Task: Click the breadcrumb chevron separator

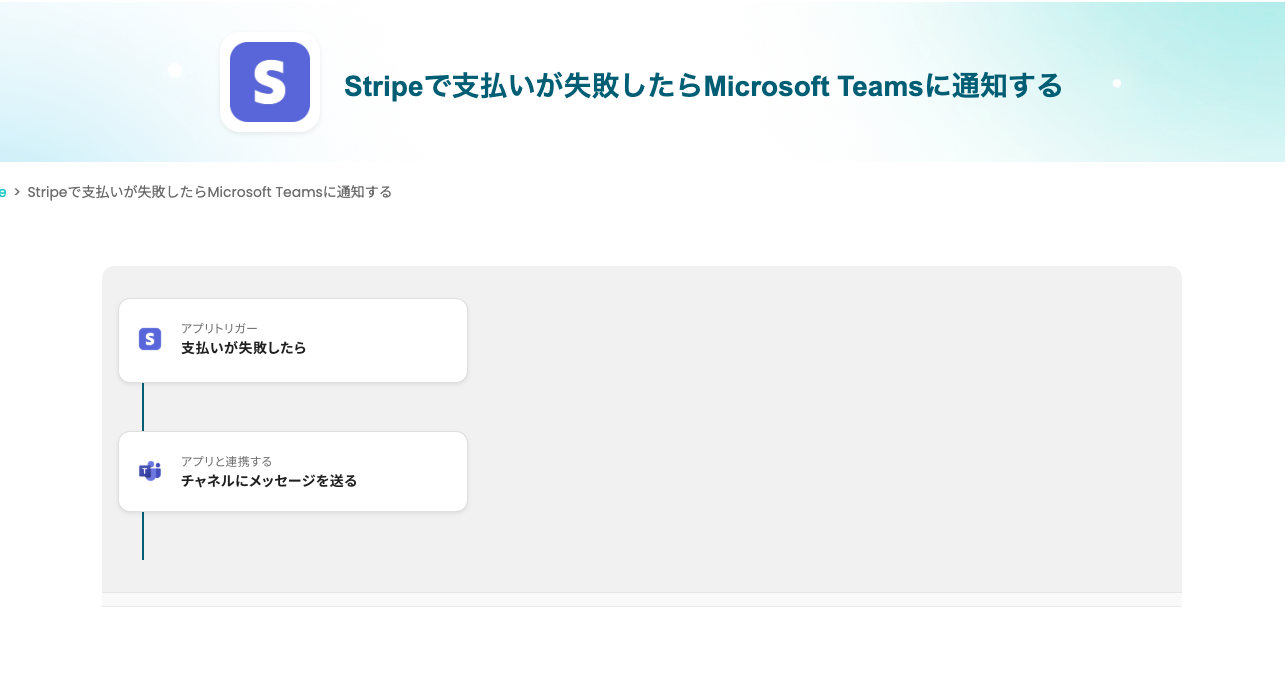Action: (x=17, y=192)
